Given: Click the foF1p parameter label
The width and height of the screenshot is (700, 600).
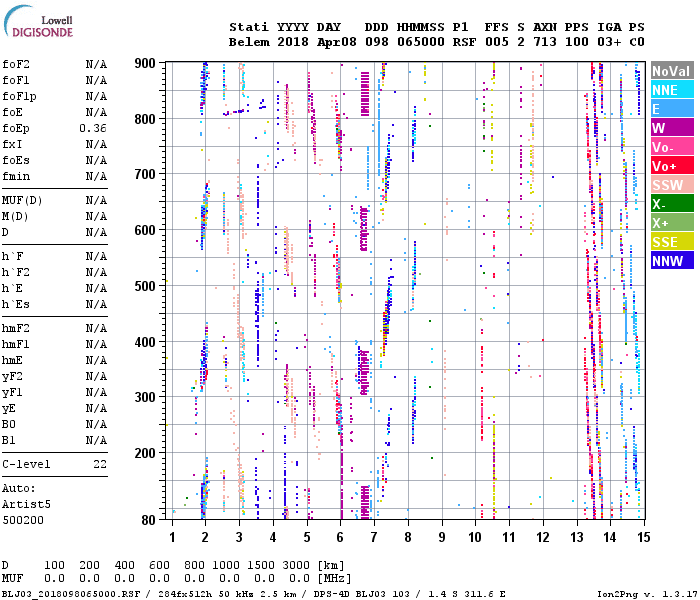Looking at the screenshot, I should [x=19, y=96].
